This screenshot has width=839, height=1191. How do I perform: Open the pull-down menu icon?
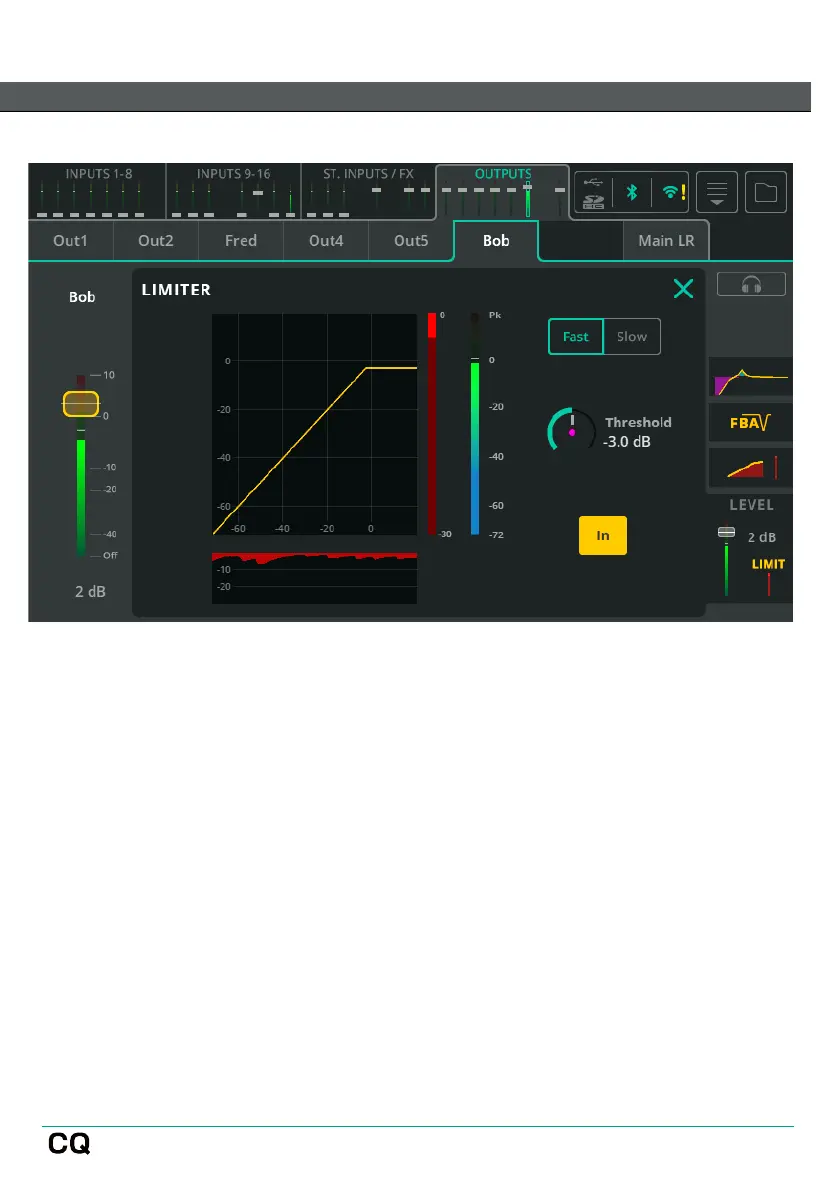tap(717, 192)
